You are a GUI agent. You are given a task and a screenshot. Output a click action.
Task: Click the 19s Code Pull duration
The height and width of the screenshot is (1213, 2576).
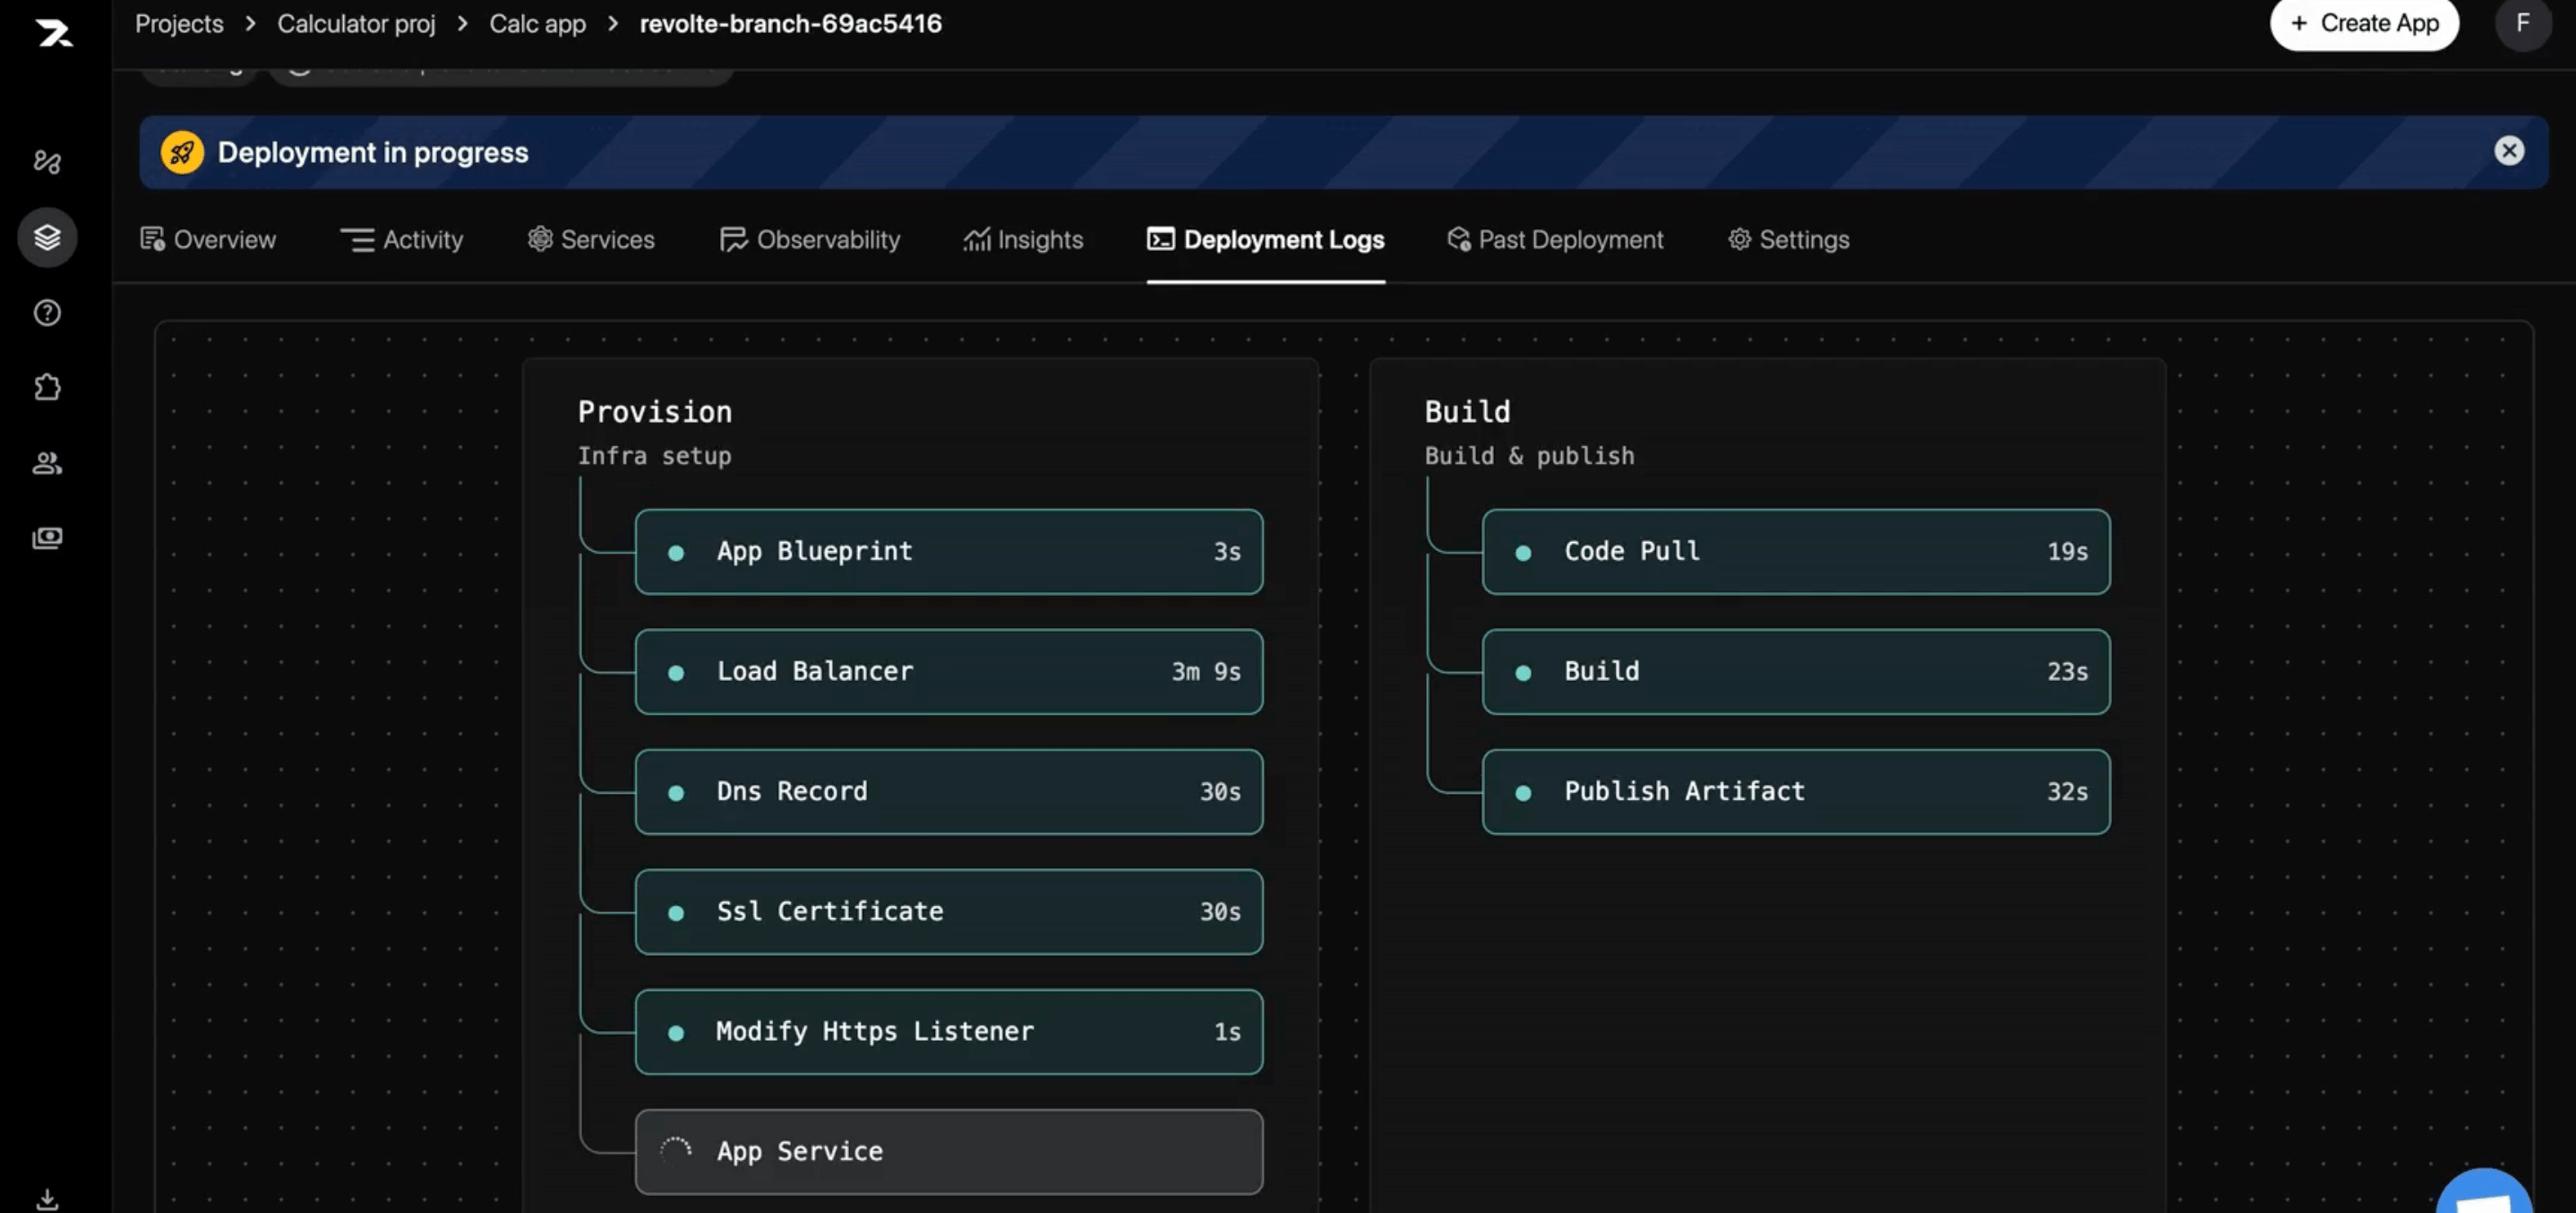tap(2067, 551)
